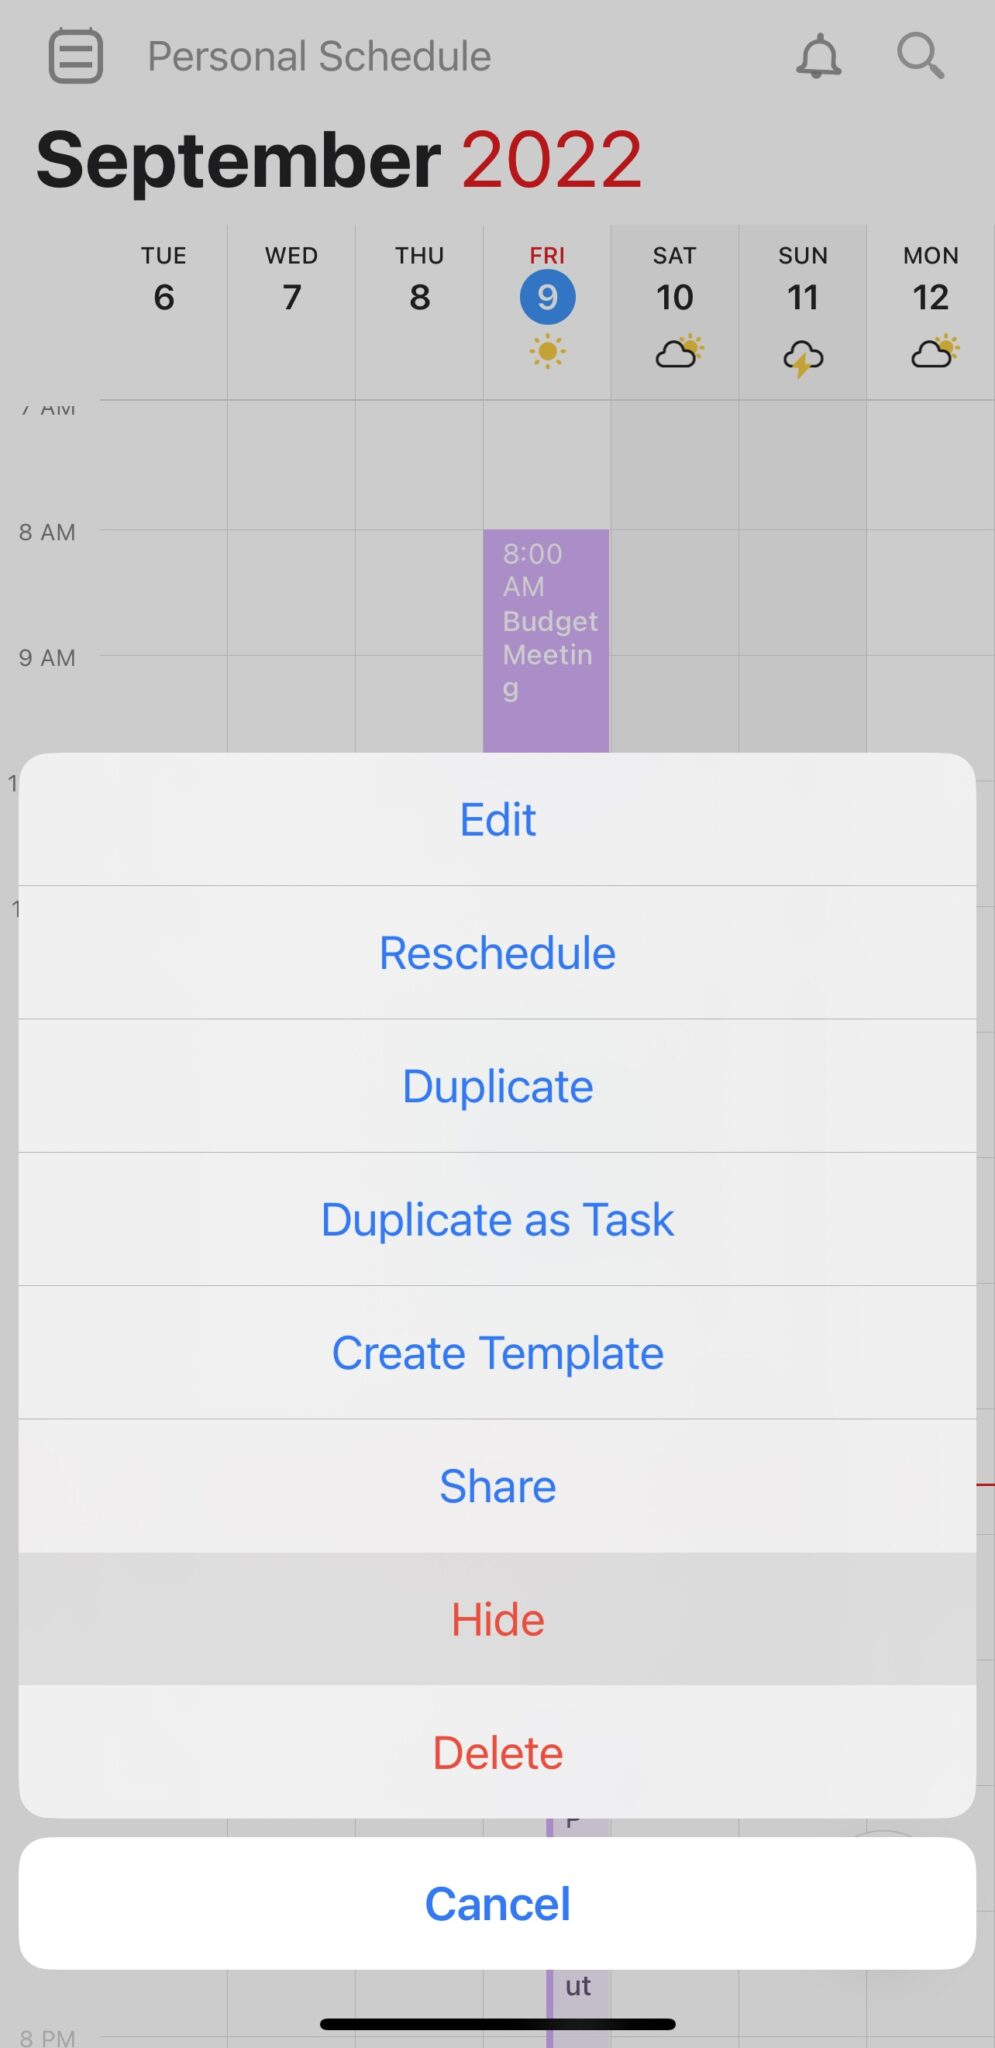Choose Reschedule from the action sheet

497,953
